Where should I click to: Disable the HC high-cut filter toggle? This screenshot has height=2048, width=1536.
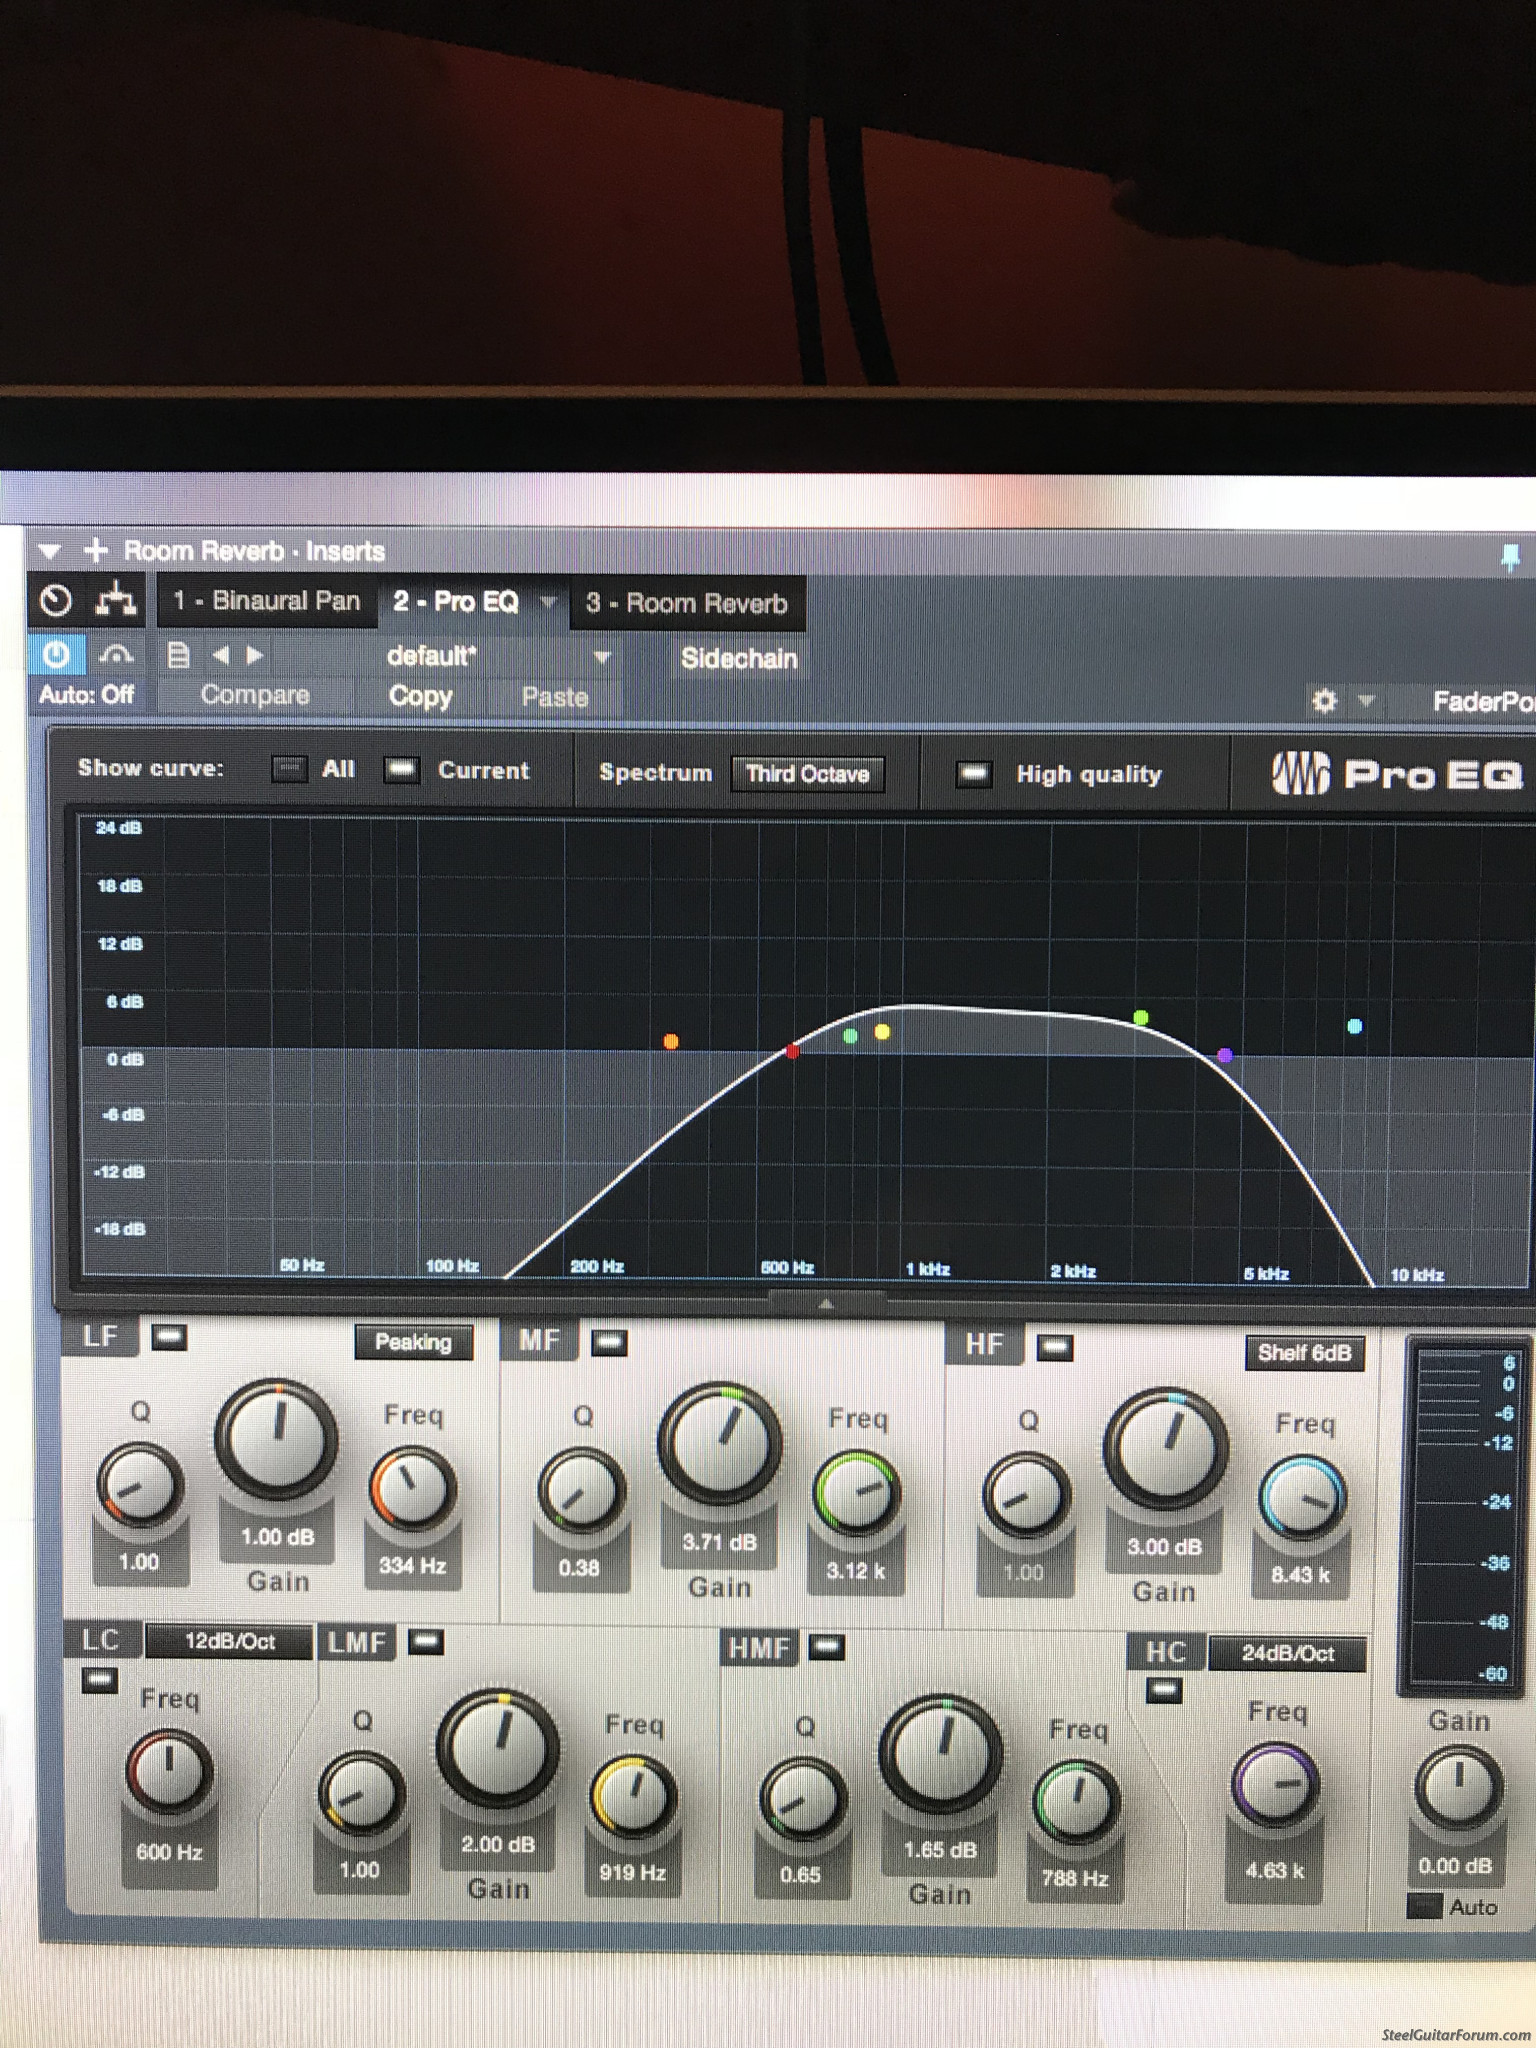1163,1690
